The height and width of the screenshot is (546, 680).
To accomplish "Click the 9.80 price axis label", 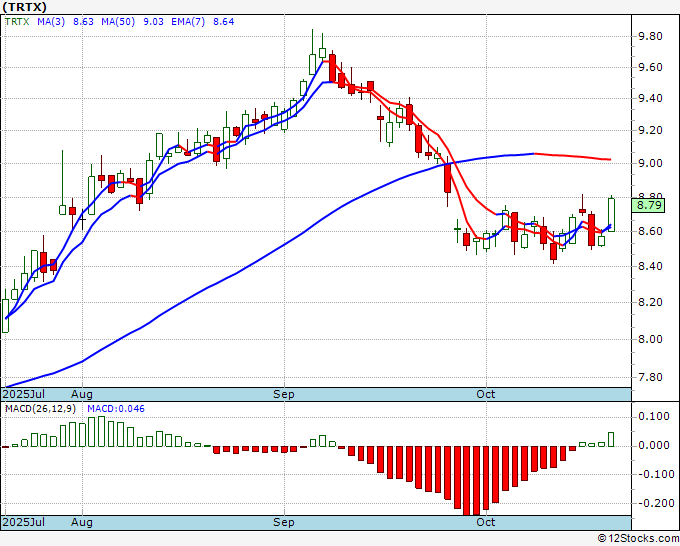I will coord(651,36).
